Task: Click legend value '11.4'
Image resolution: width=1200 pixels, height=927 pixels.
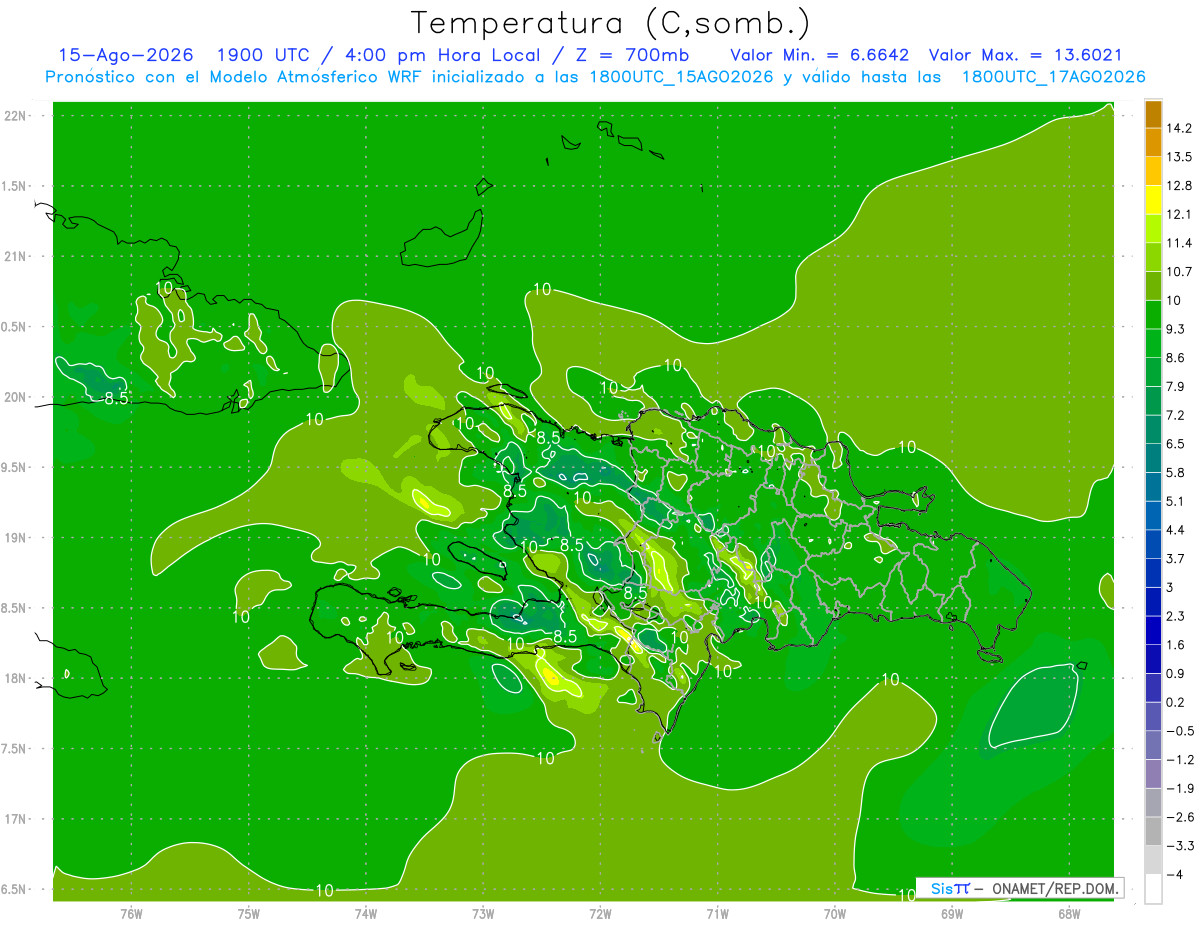Action: (x=1179, y=243)
